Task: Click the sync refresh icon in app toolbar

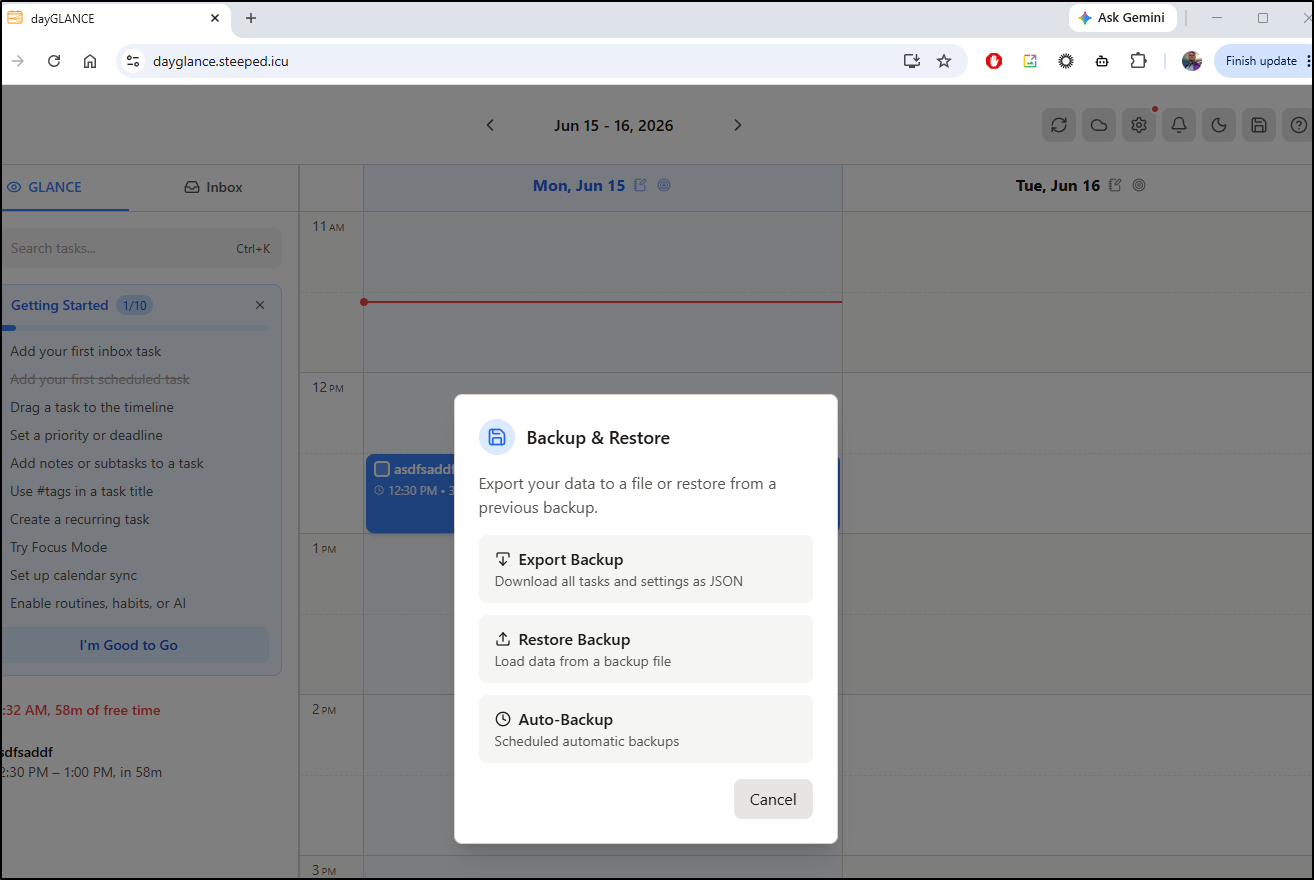Action: coord(1059,125)
